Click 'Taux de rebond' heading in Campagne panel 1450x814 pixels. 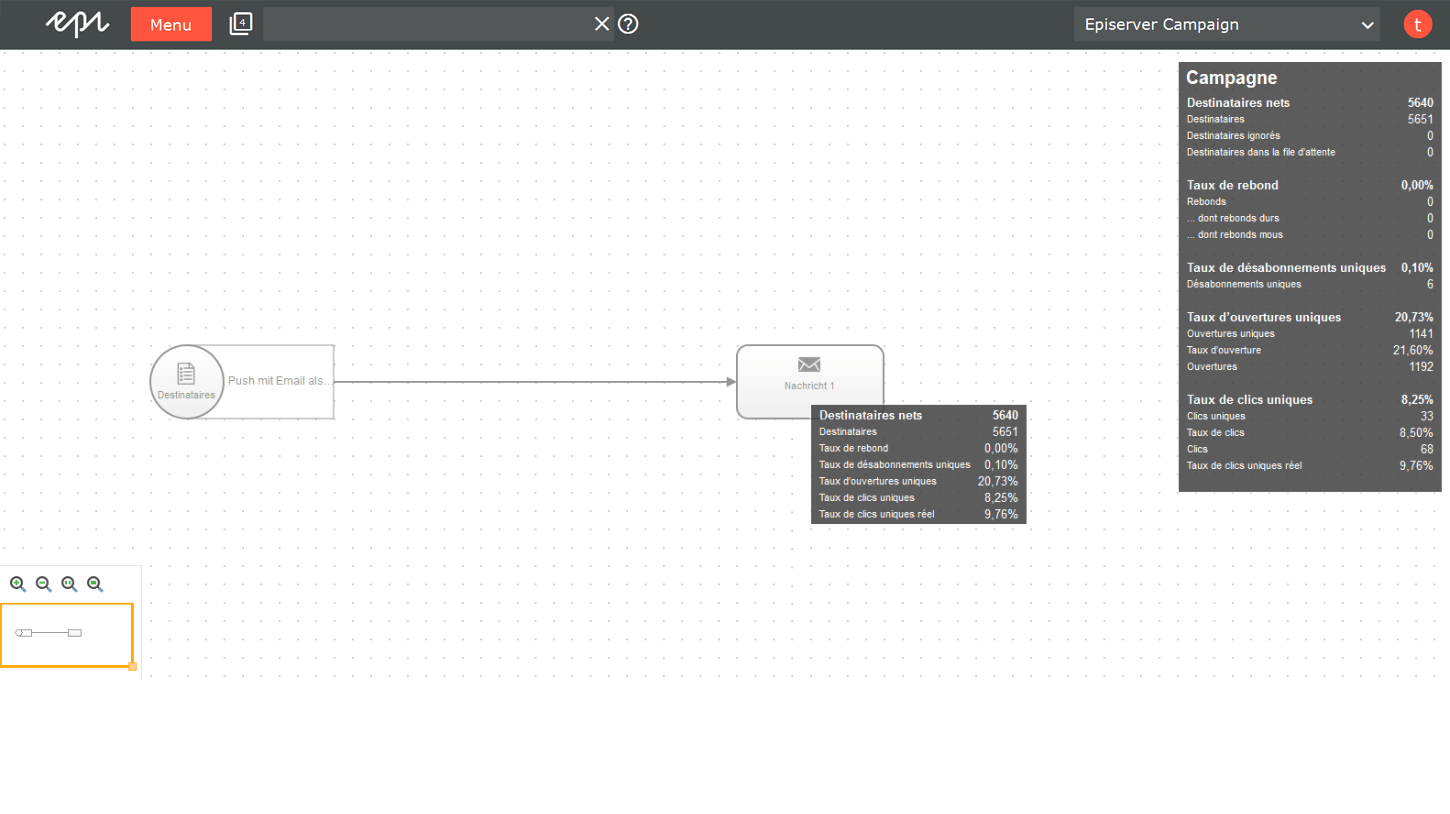(1232, 185)
